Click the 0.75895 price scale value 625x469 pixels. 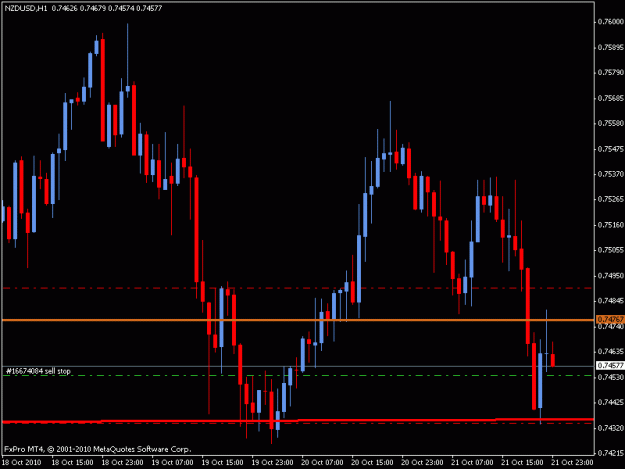click(610, 47)
